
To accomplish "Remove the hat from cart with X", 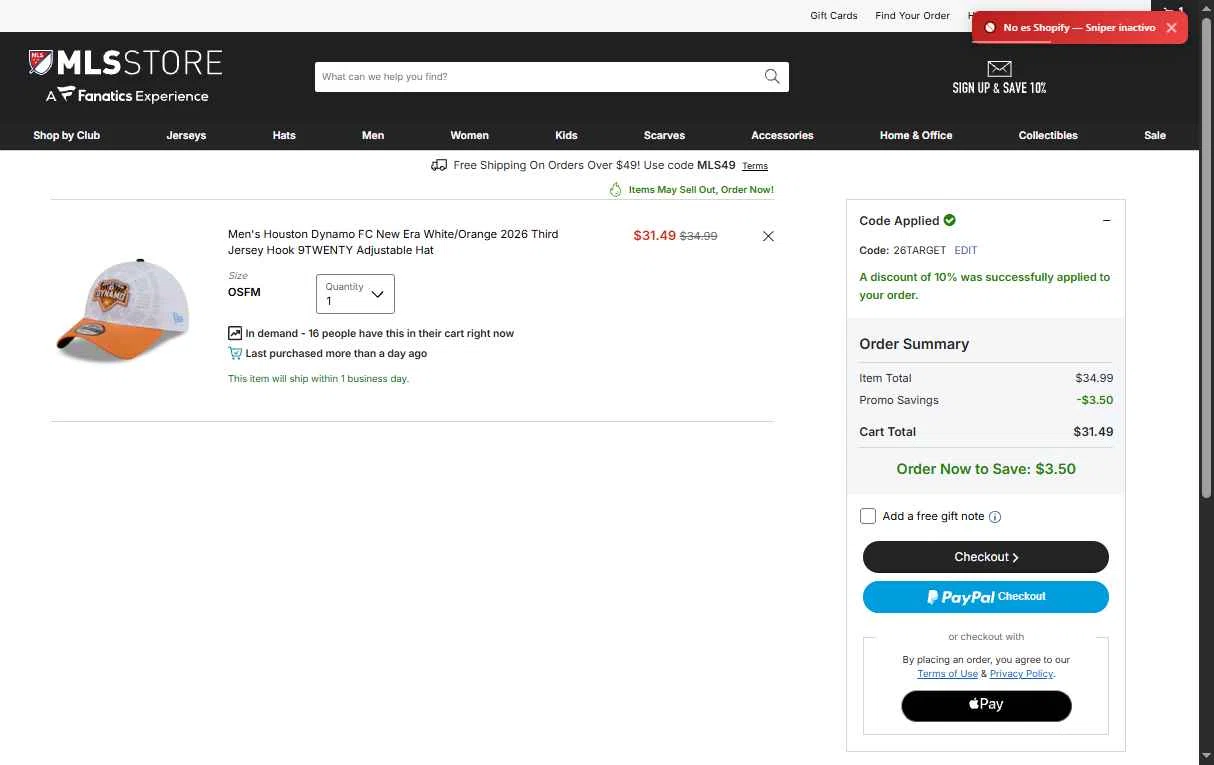I will point(768,236).
